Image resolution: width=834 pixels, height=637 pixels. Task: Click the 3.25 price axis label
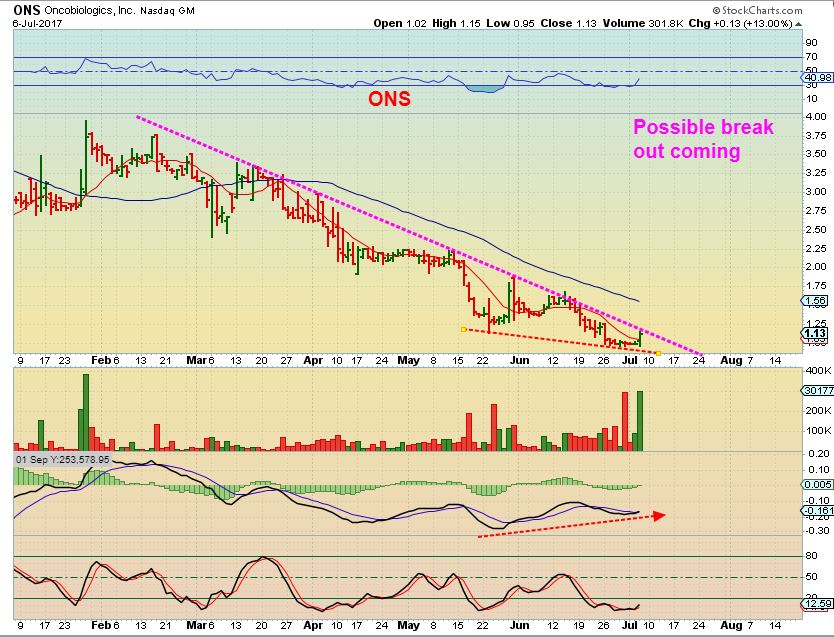tap(816, 173)
